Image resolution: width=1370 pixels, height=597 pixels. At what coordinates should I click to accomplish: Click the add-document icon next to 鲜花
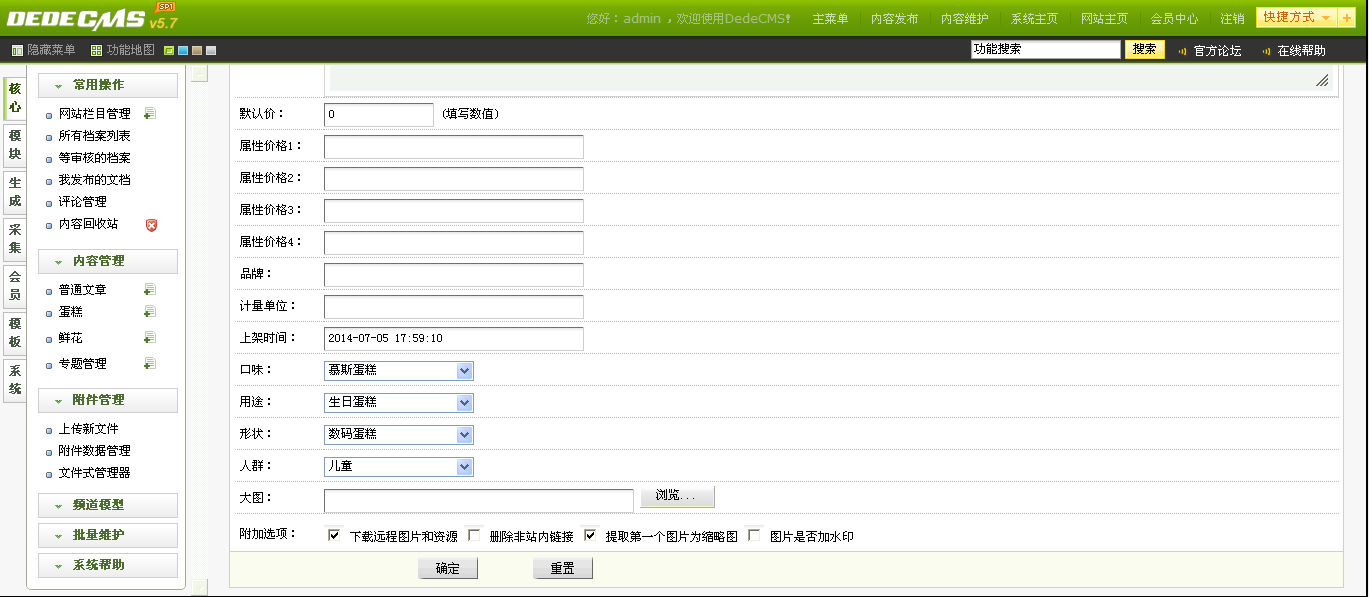(149, 338)
